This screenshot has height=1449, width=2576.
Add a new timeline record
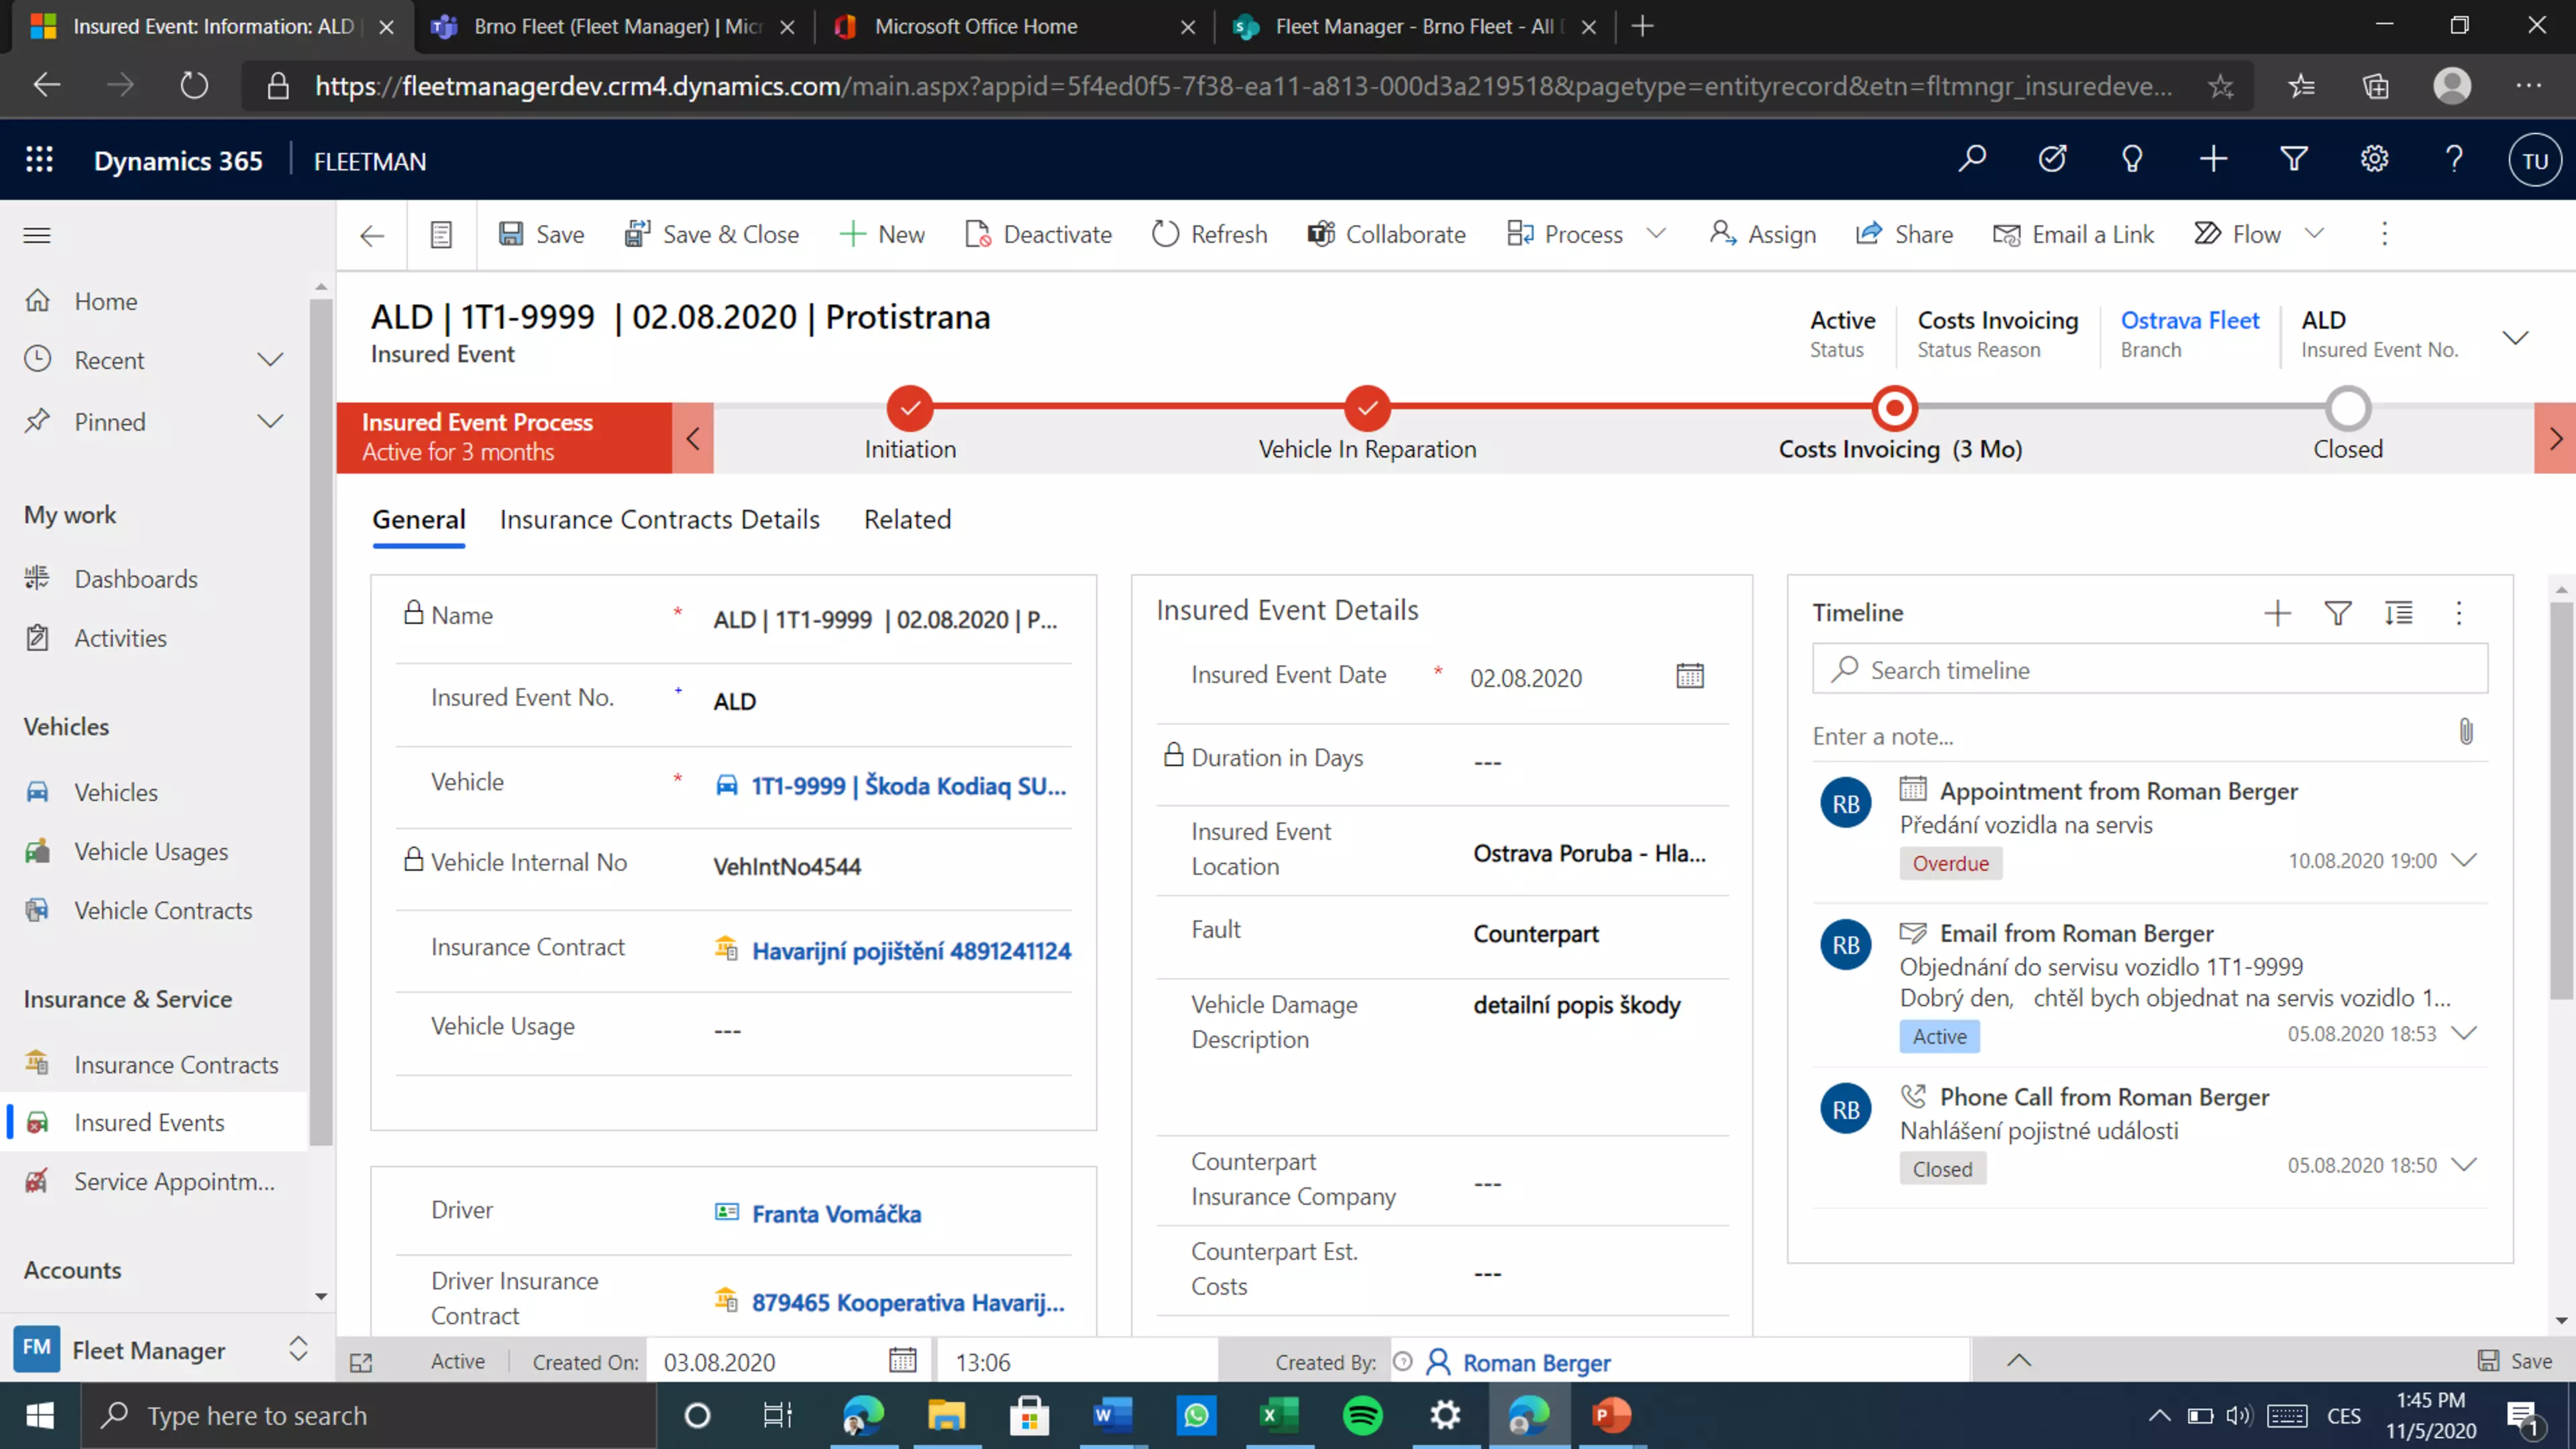tap(2277, 613)
